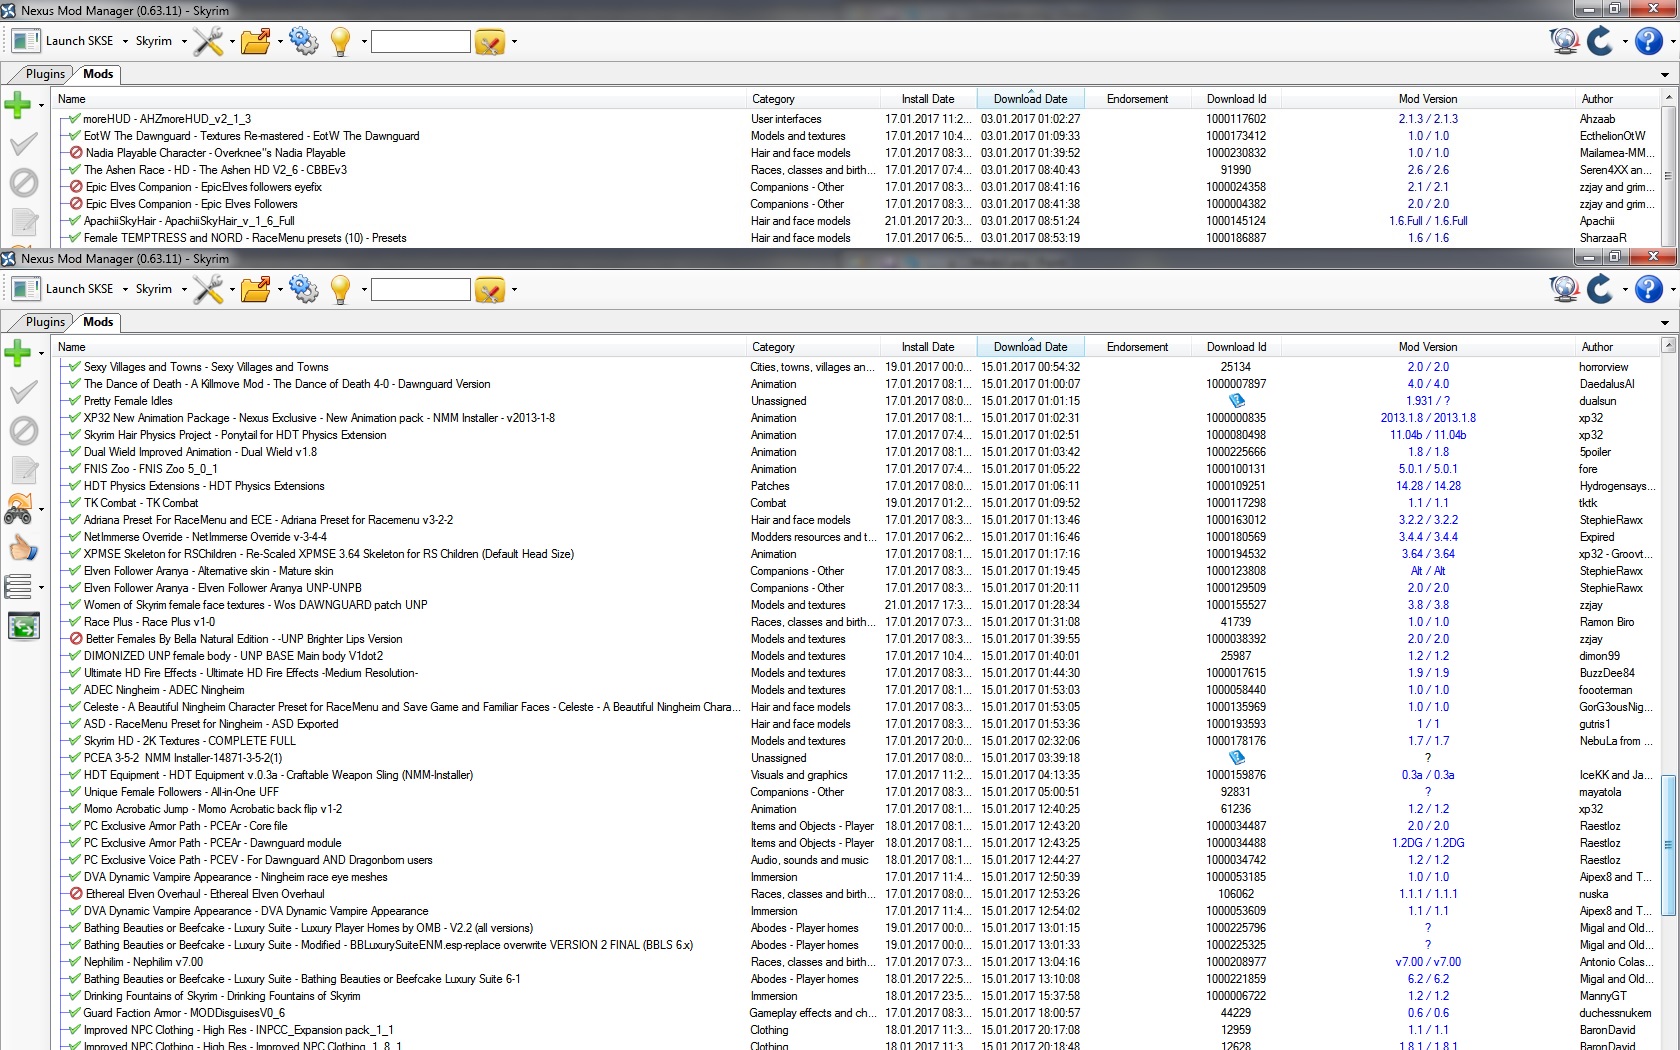Click thumbs-up endorse icon in lower sidebar
This screenshot has height=1050, width=1680.
23,548
